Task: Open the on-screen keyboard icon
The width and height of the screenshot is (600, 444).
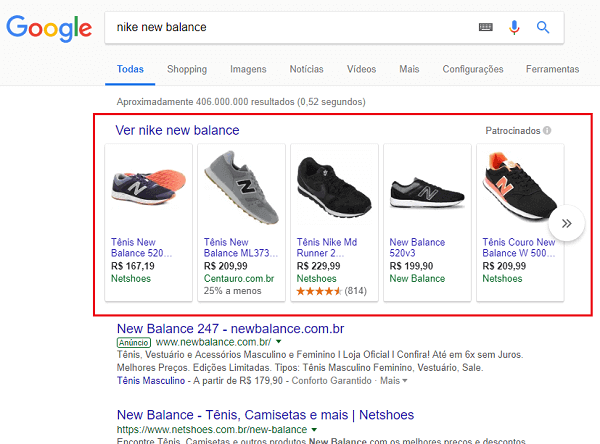Action: click(486, 28)
